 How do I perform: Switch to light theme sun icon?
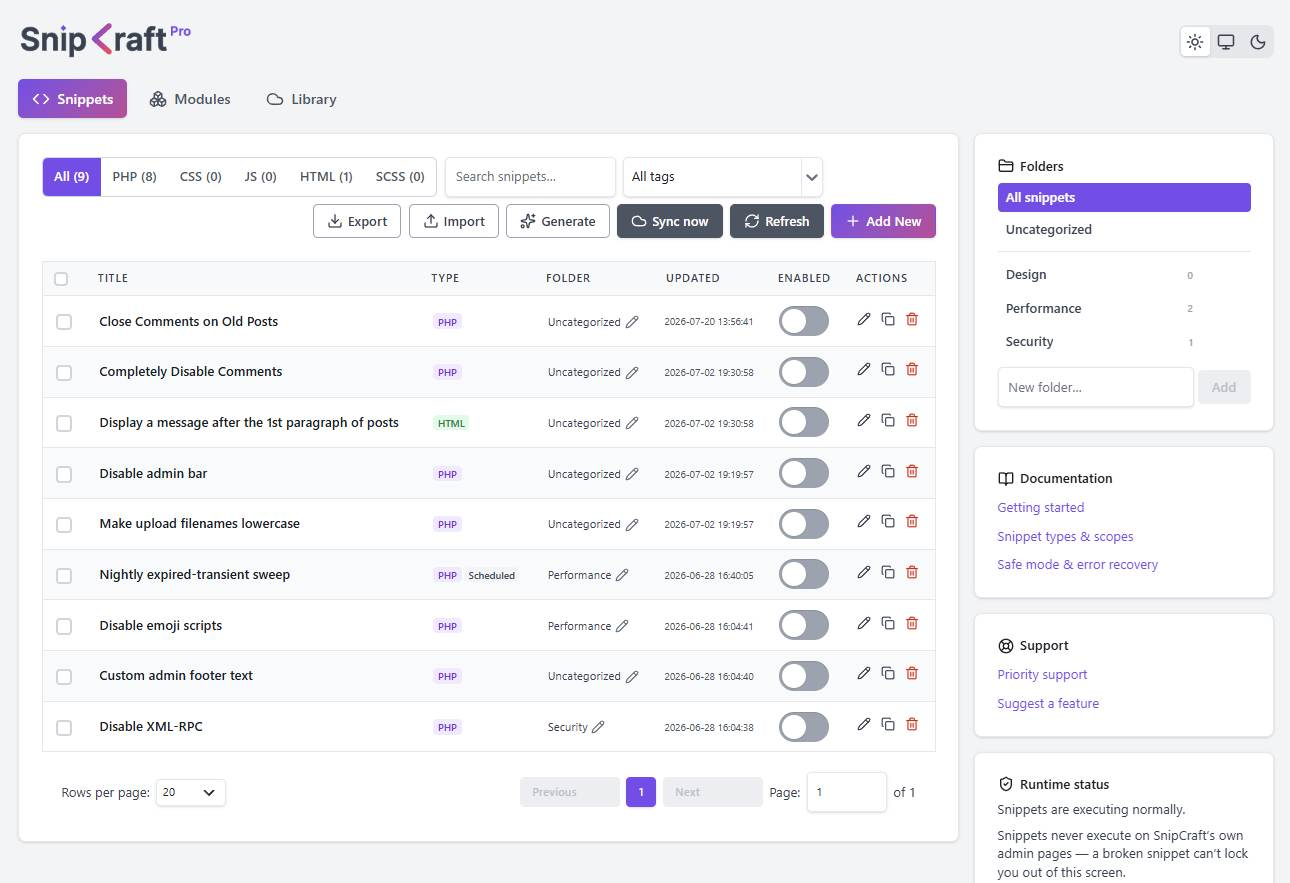(1195, 42)
